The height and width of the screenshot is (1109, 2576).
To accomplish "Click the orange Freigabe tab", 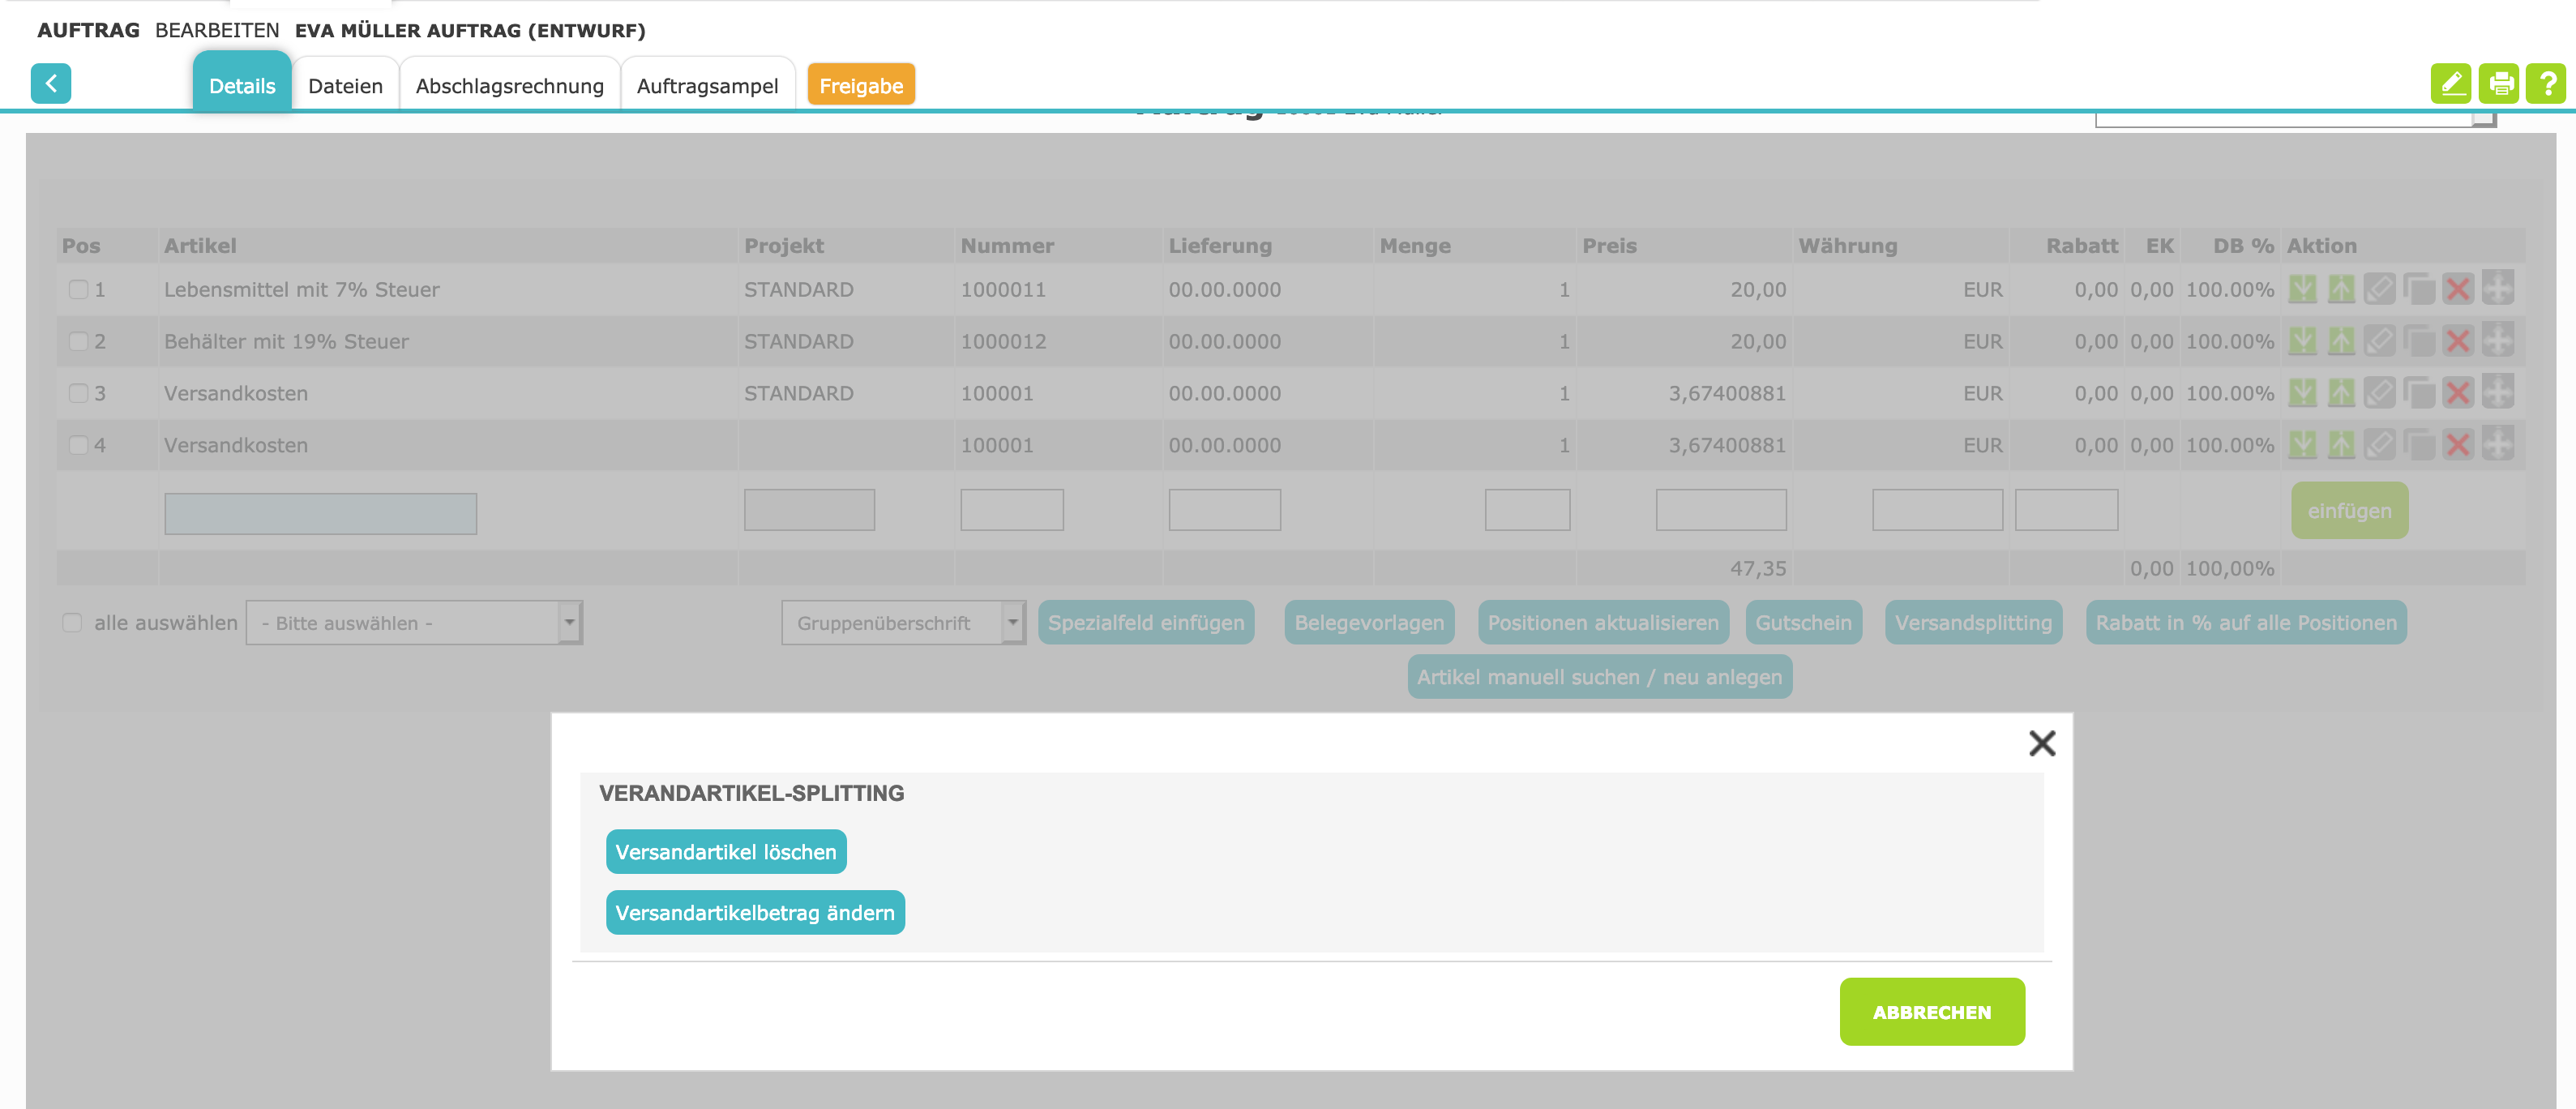I will coord(860,86).
